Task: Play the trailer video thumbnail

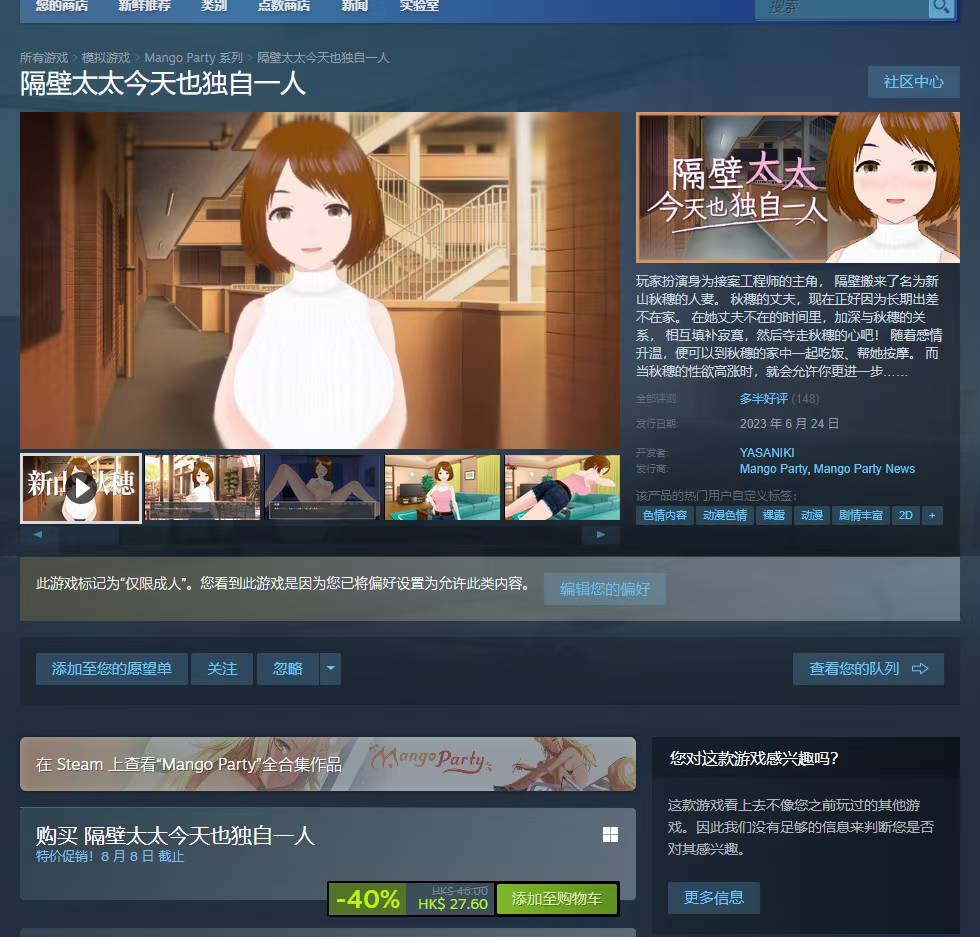Action: click(81, 488)
